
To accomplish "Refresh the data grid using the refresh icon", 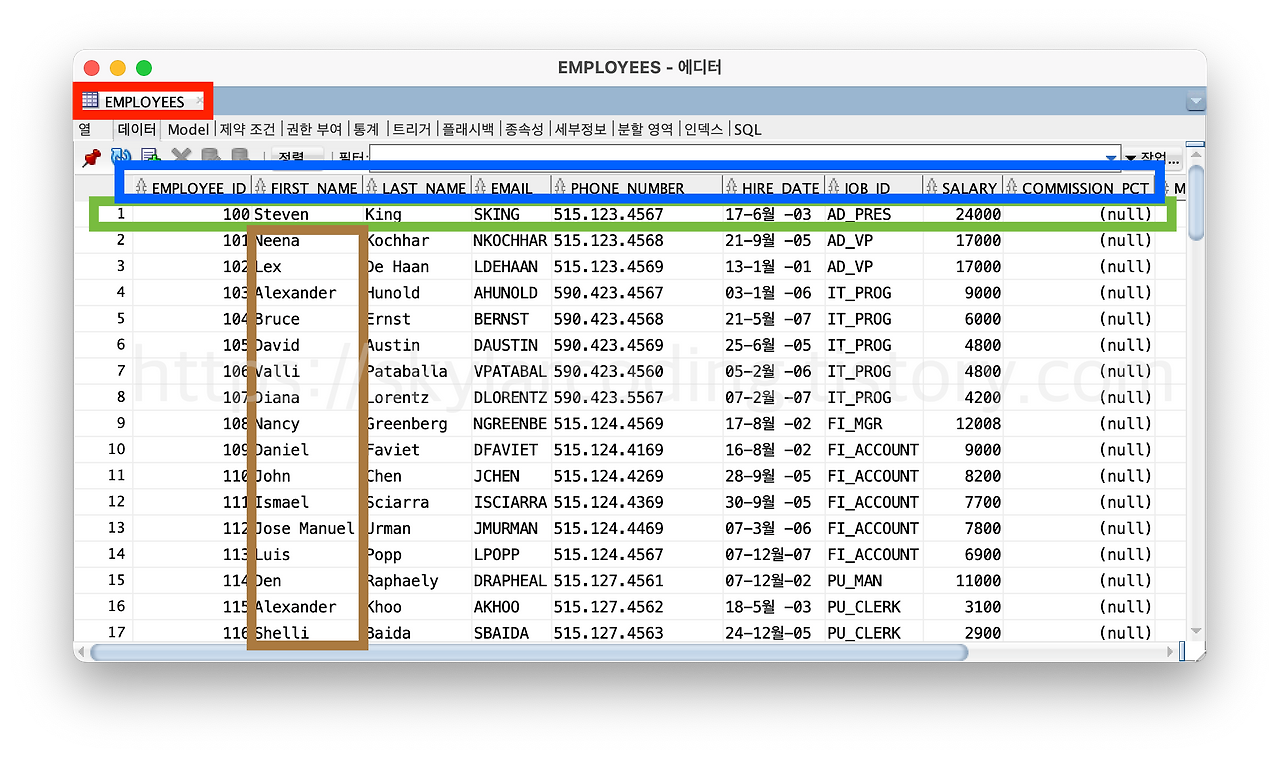I will pos(121,156).
